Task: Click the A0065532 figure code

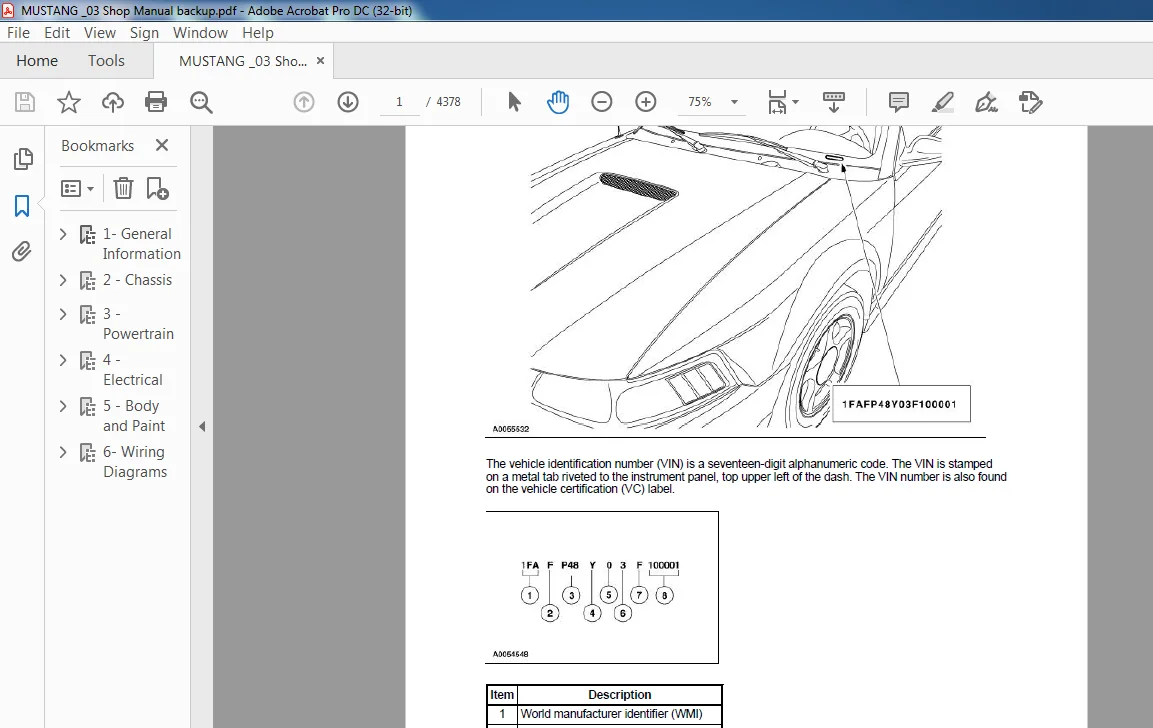Action: [510, 429]
